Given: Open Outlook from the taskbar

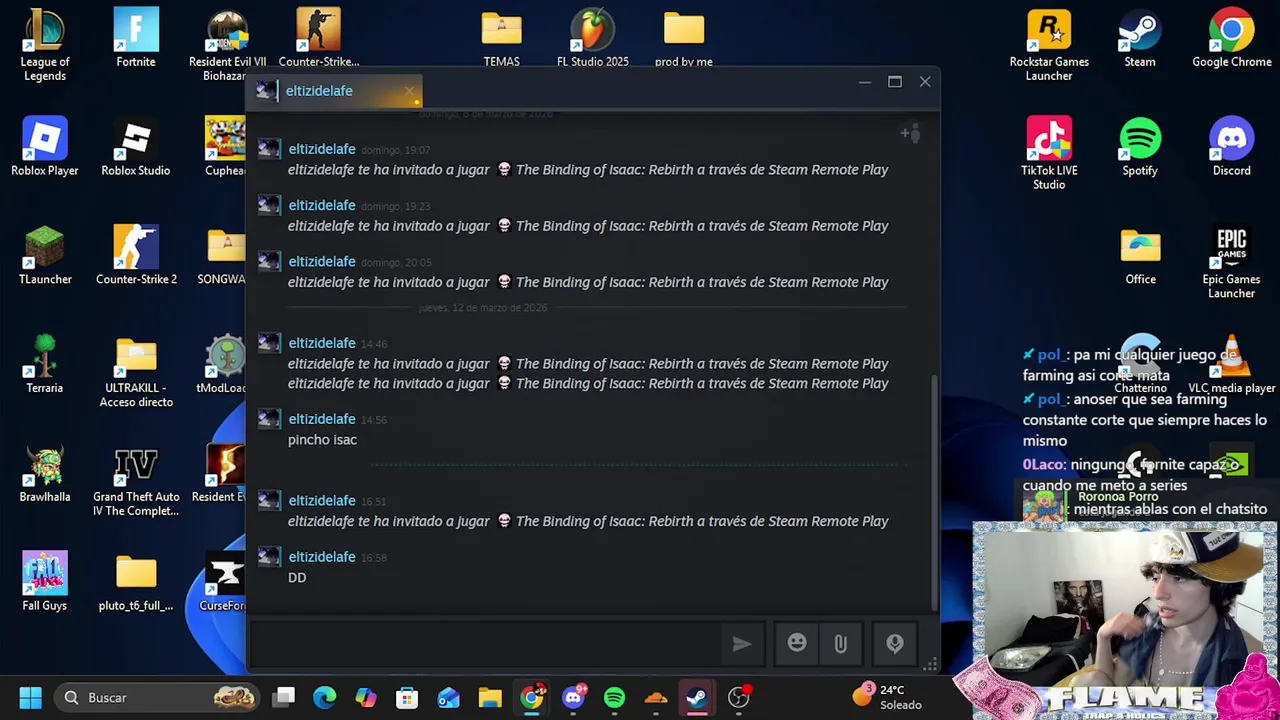Looking at the screenshot, I should 448,697.
